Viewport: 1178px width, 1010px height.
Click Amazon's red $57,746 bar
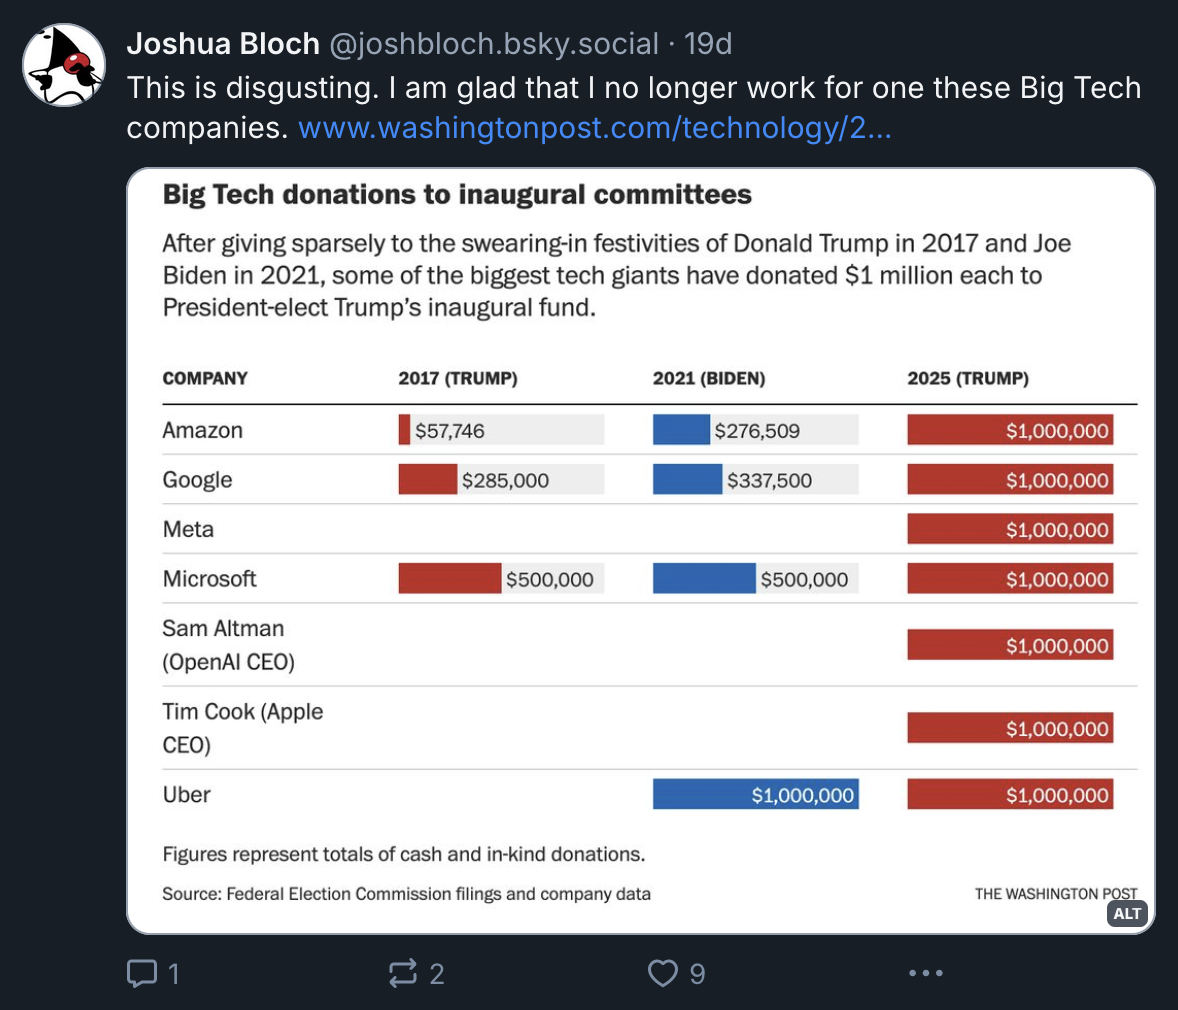404,430
